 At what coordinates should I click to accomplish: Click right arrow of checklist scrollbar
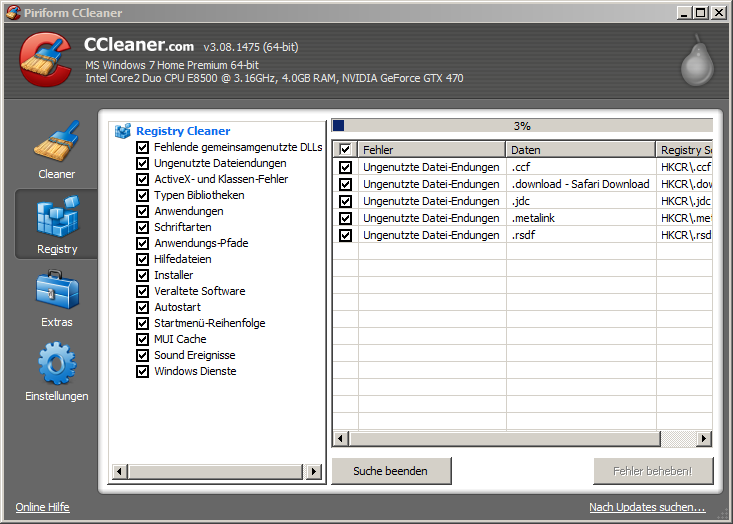tap(314, 471)
